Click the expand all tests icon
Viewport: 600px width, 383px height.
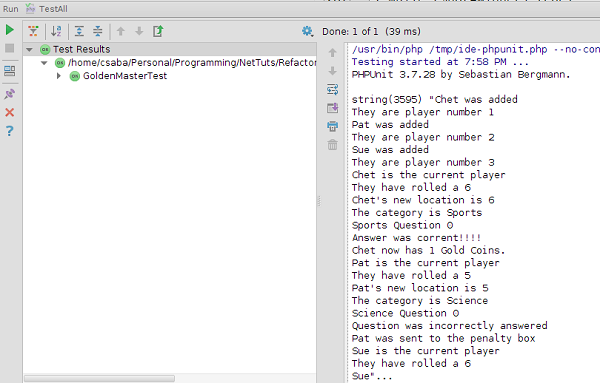pos(79,31)
